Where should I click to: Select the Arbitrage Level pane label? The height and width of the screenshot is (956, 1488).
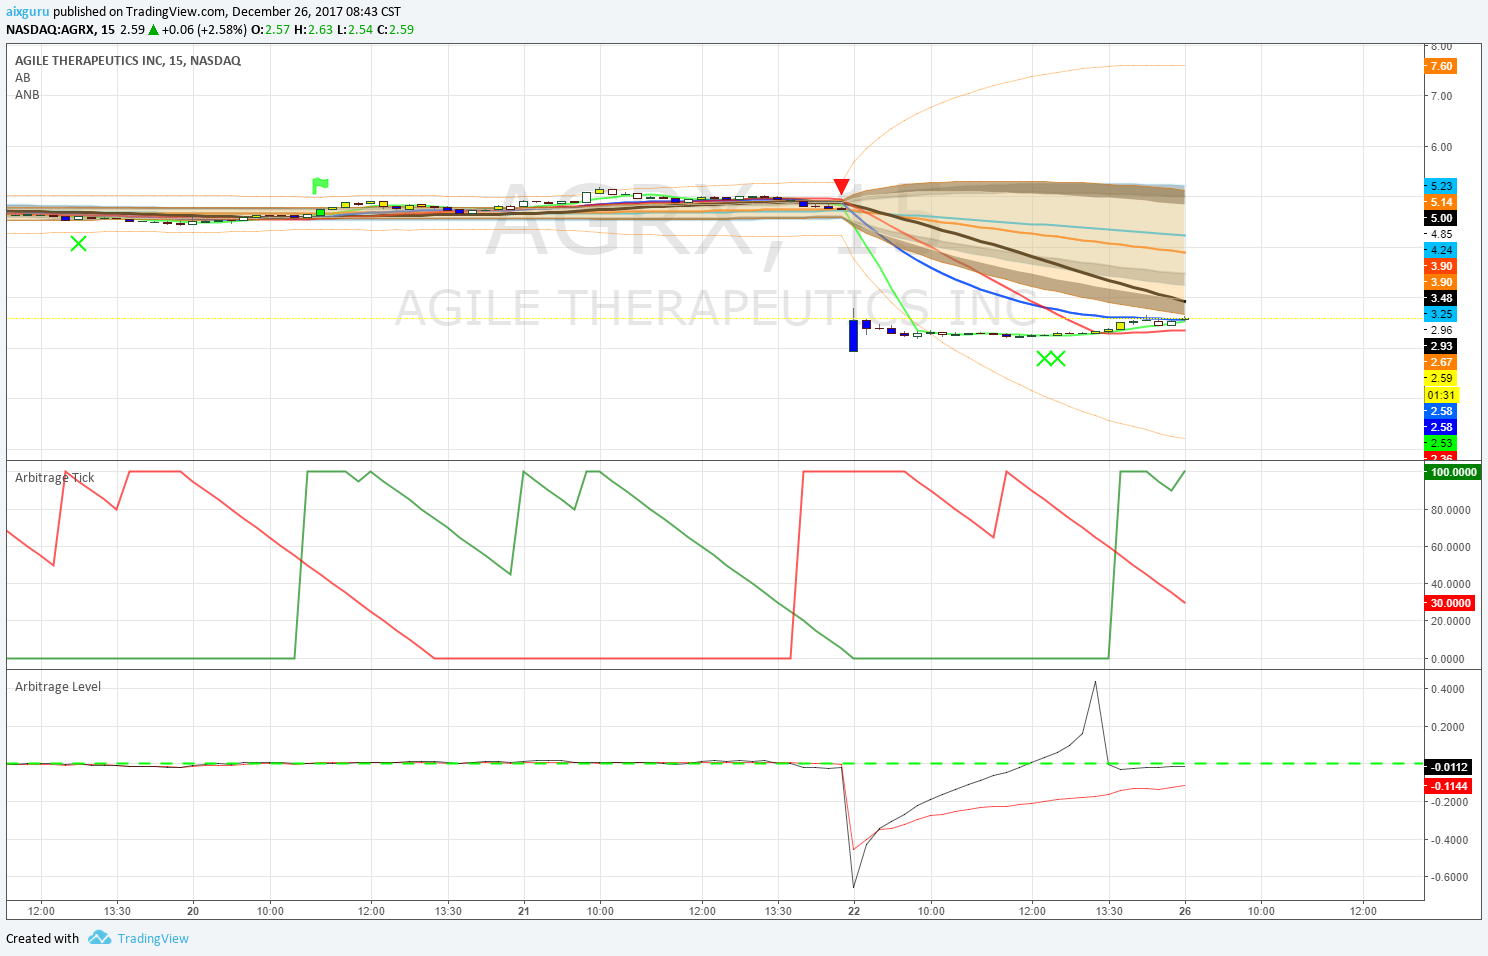click(58, 687)
